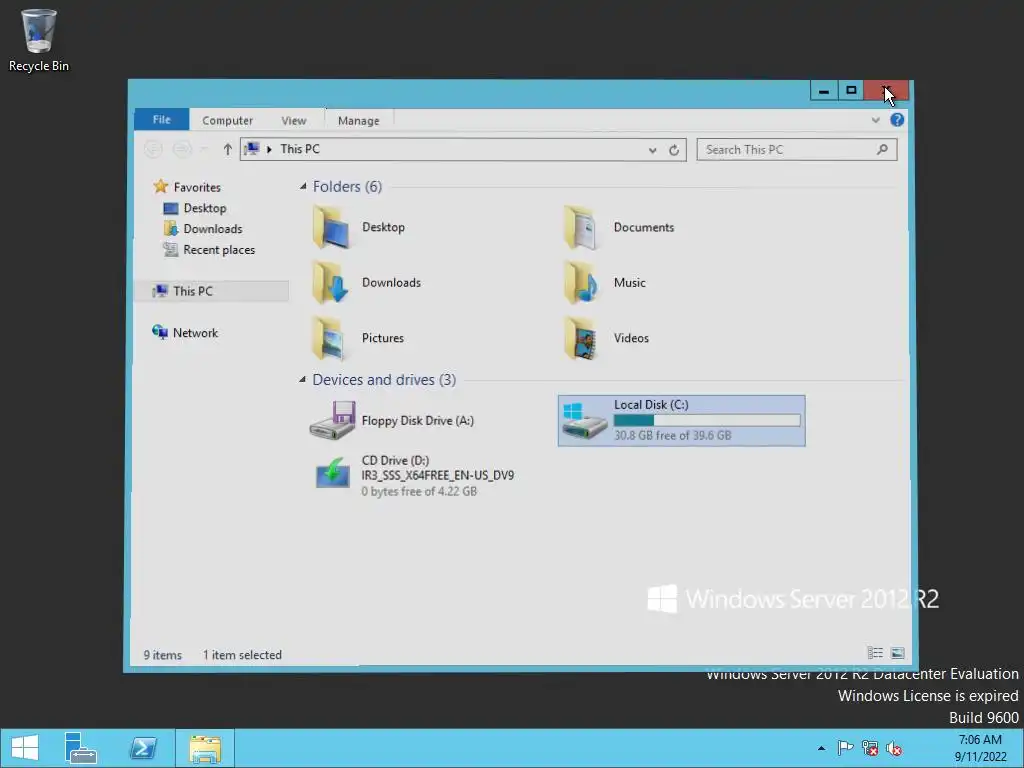This screenshot has height=768, width=1024.
Task: Open the Desktop folder icon in Folders
Action: (331, 227)
